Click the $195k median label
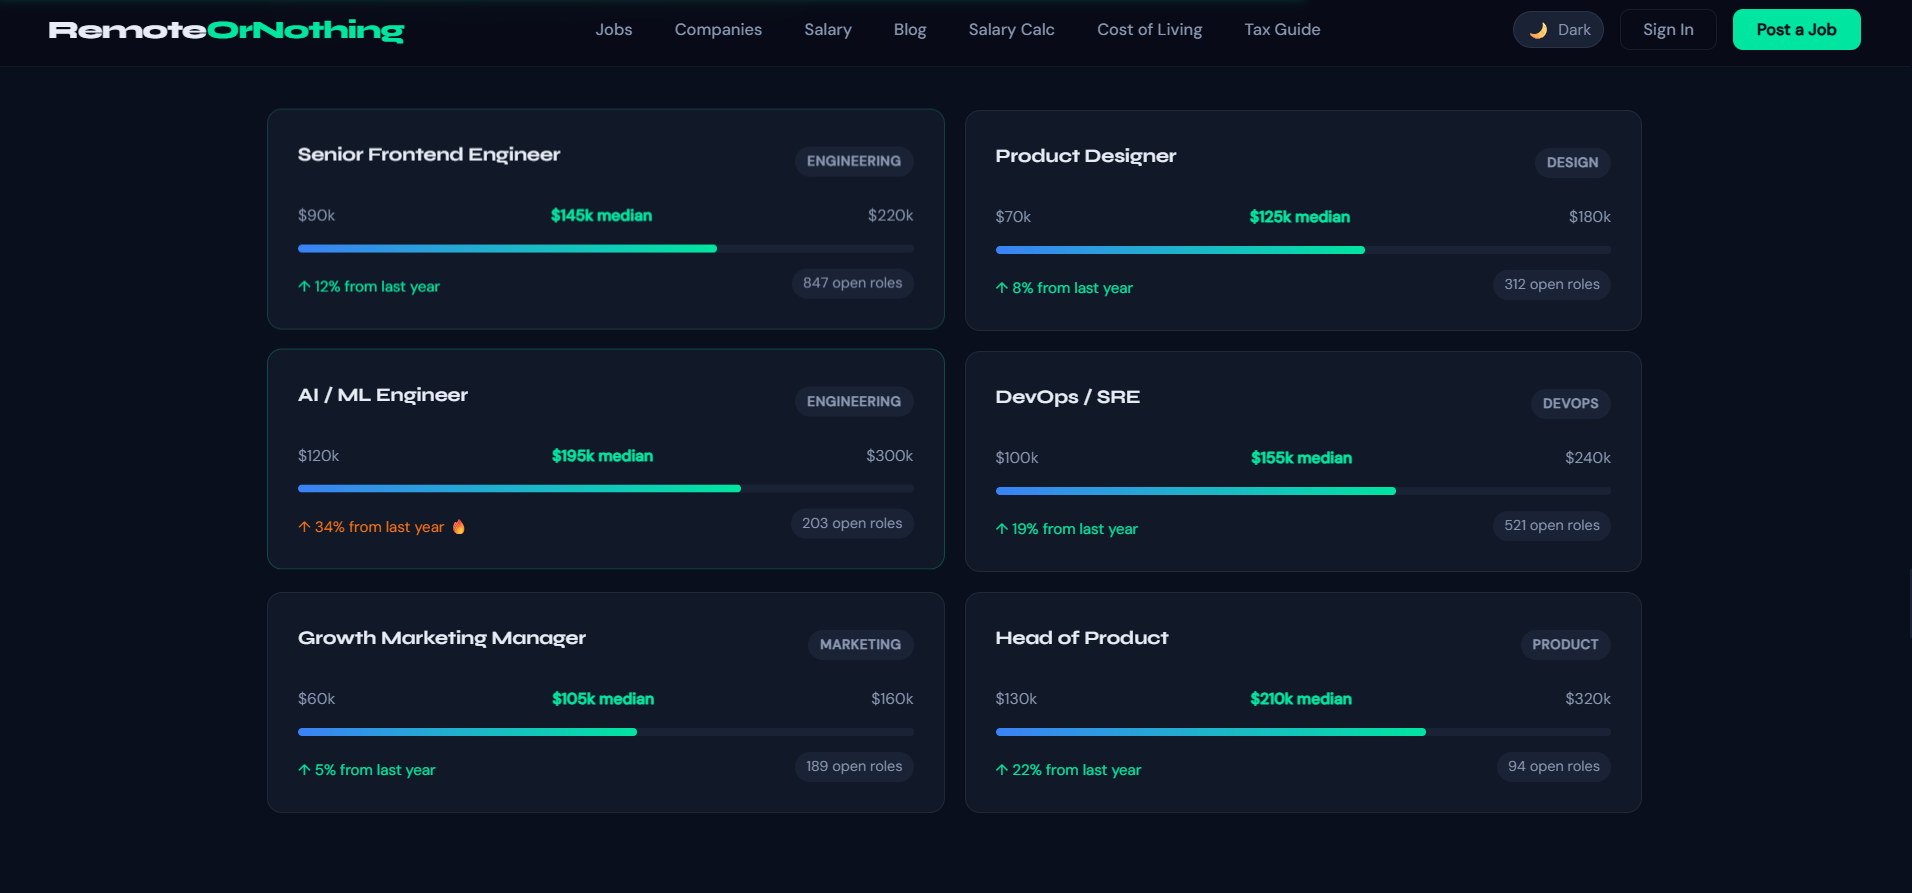 point(602,456)
